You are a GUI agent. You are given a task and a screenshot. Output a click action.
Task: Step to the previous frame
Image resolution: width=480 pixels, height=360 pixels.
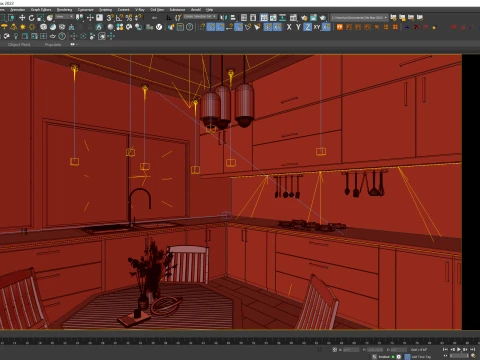452,349
